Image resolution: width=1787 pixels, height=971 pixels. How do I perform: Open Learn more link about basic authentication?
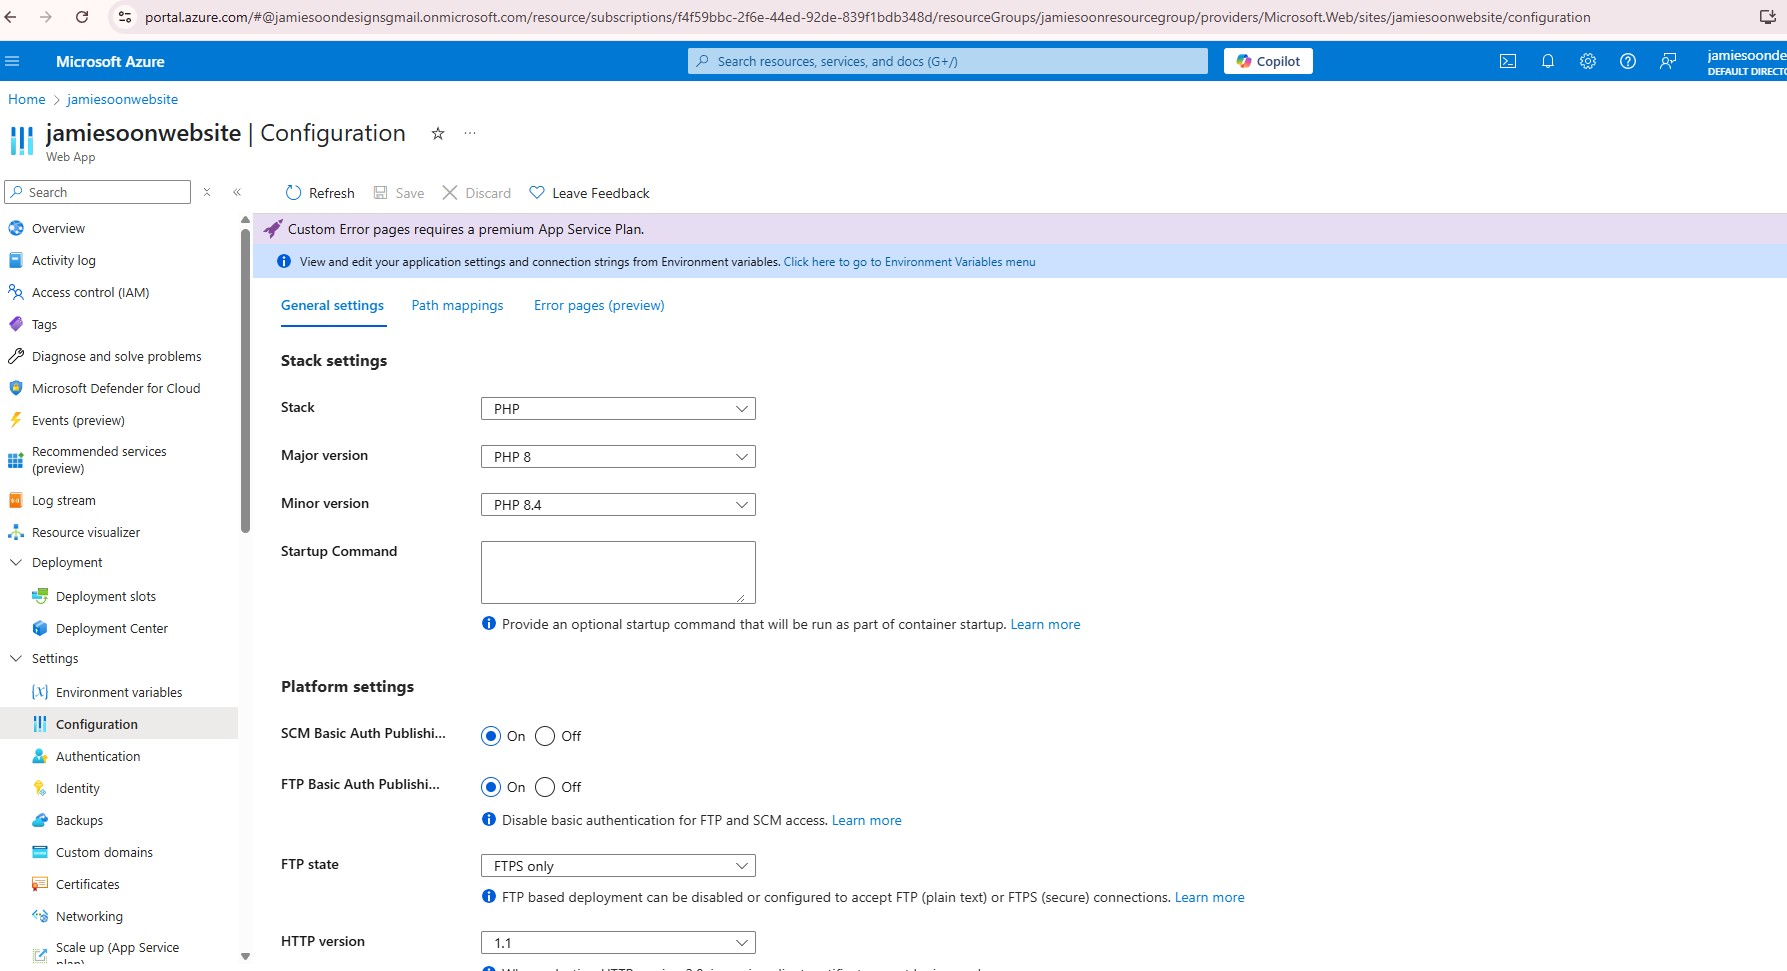(x=866, y=820)
